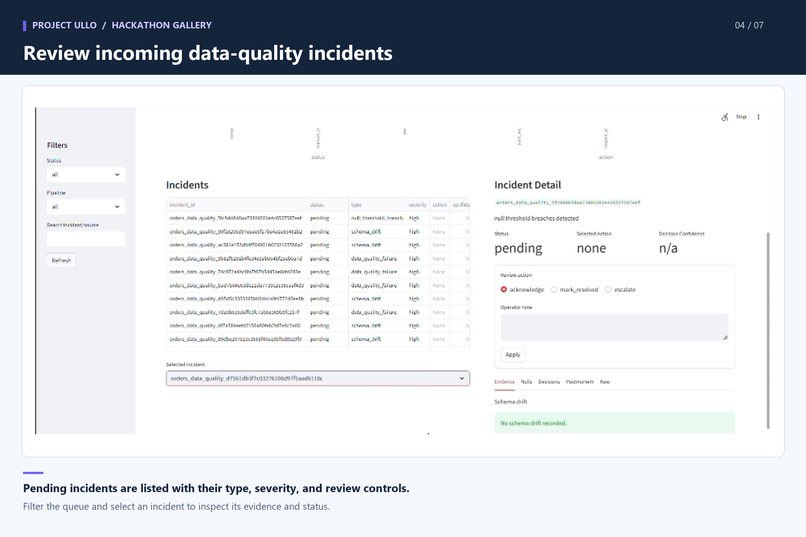Image resolution: width=806 pixels, height=537 pixels.
Task: Apply the selected review action
Action: [x=512, y=355]
